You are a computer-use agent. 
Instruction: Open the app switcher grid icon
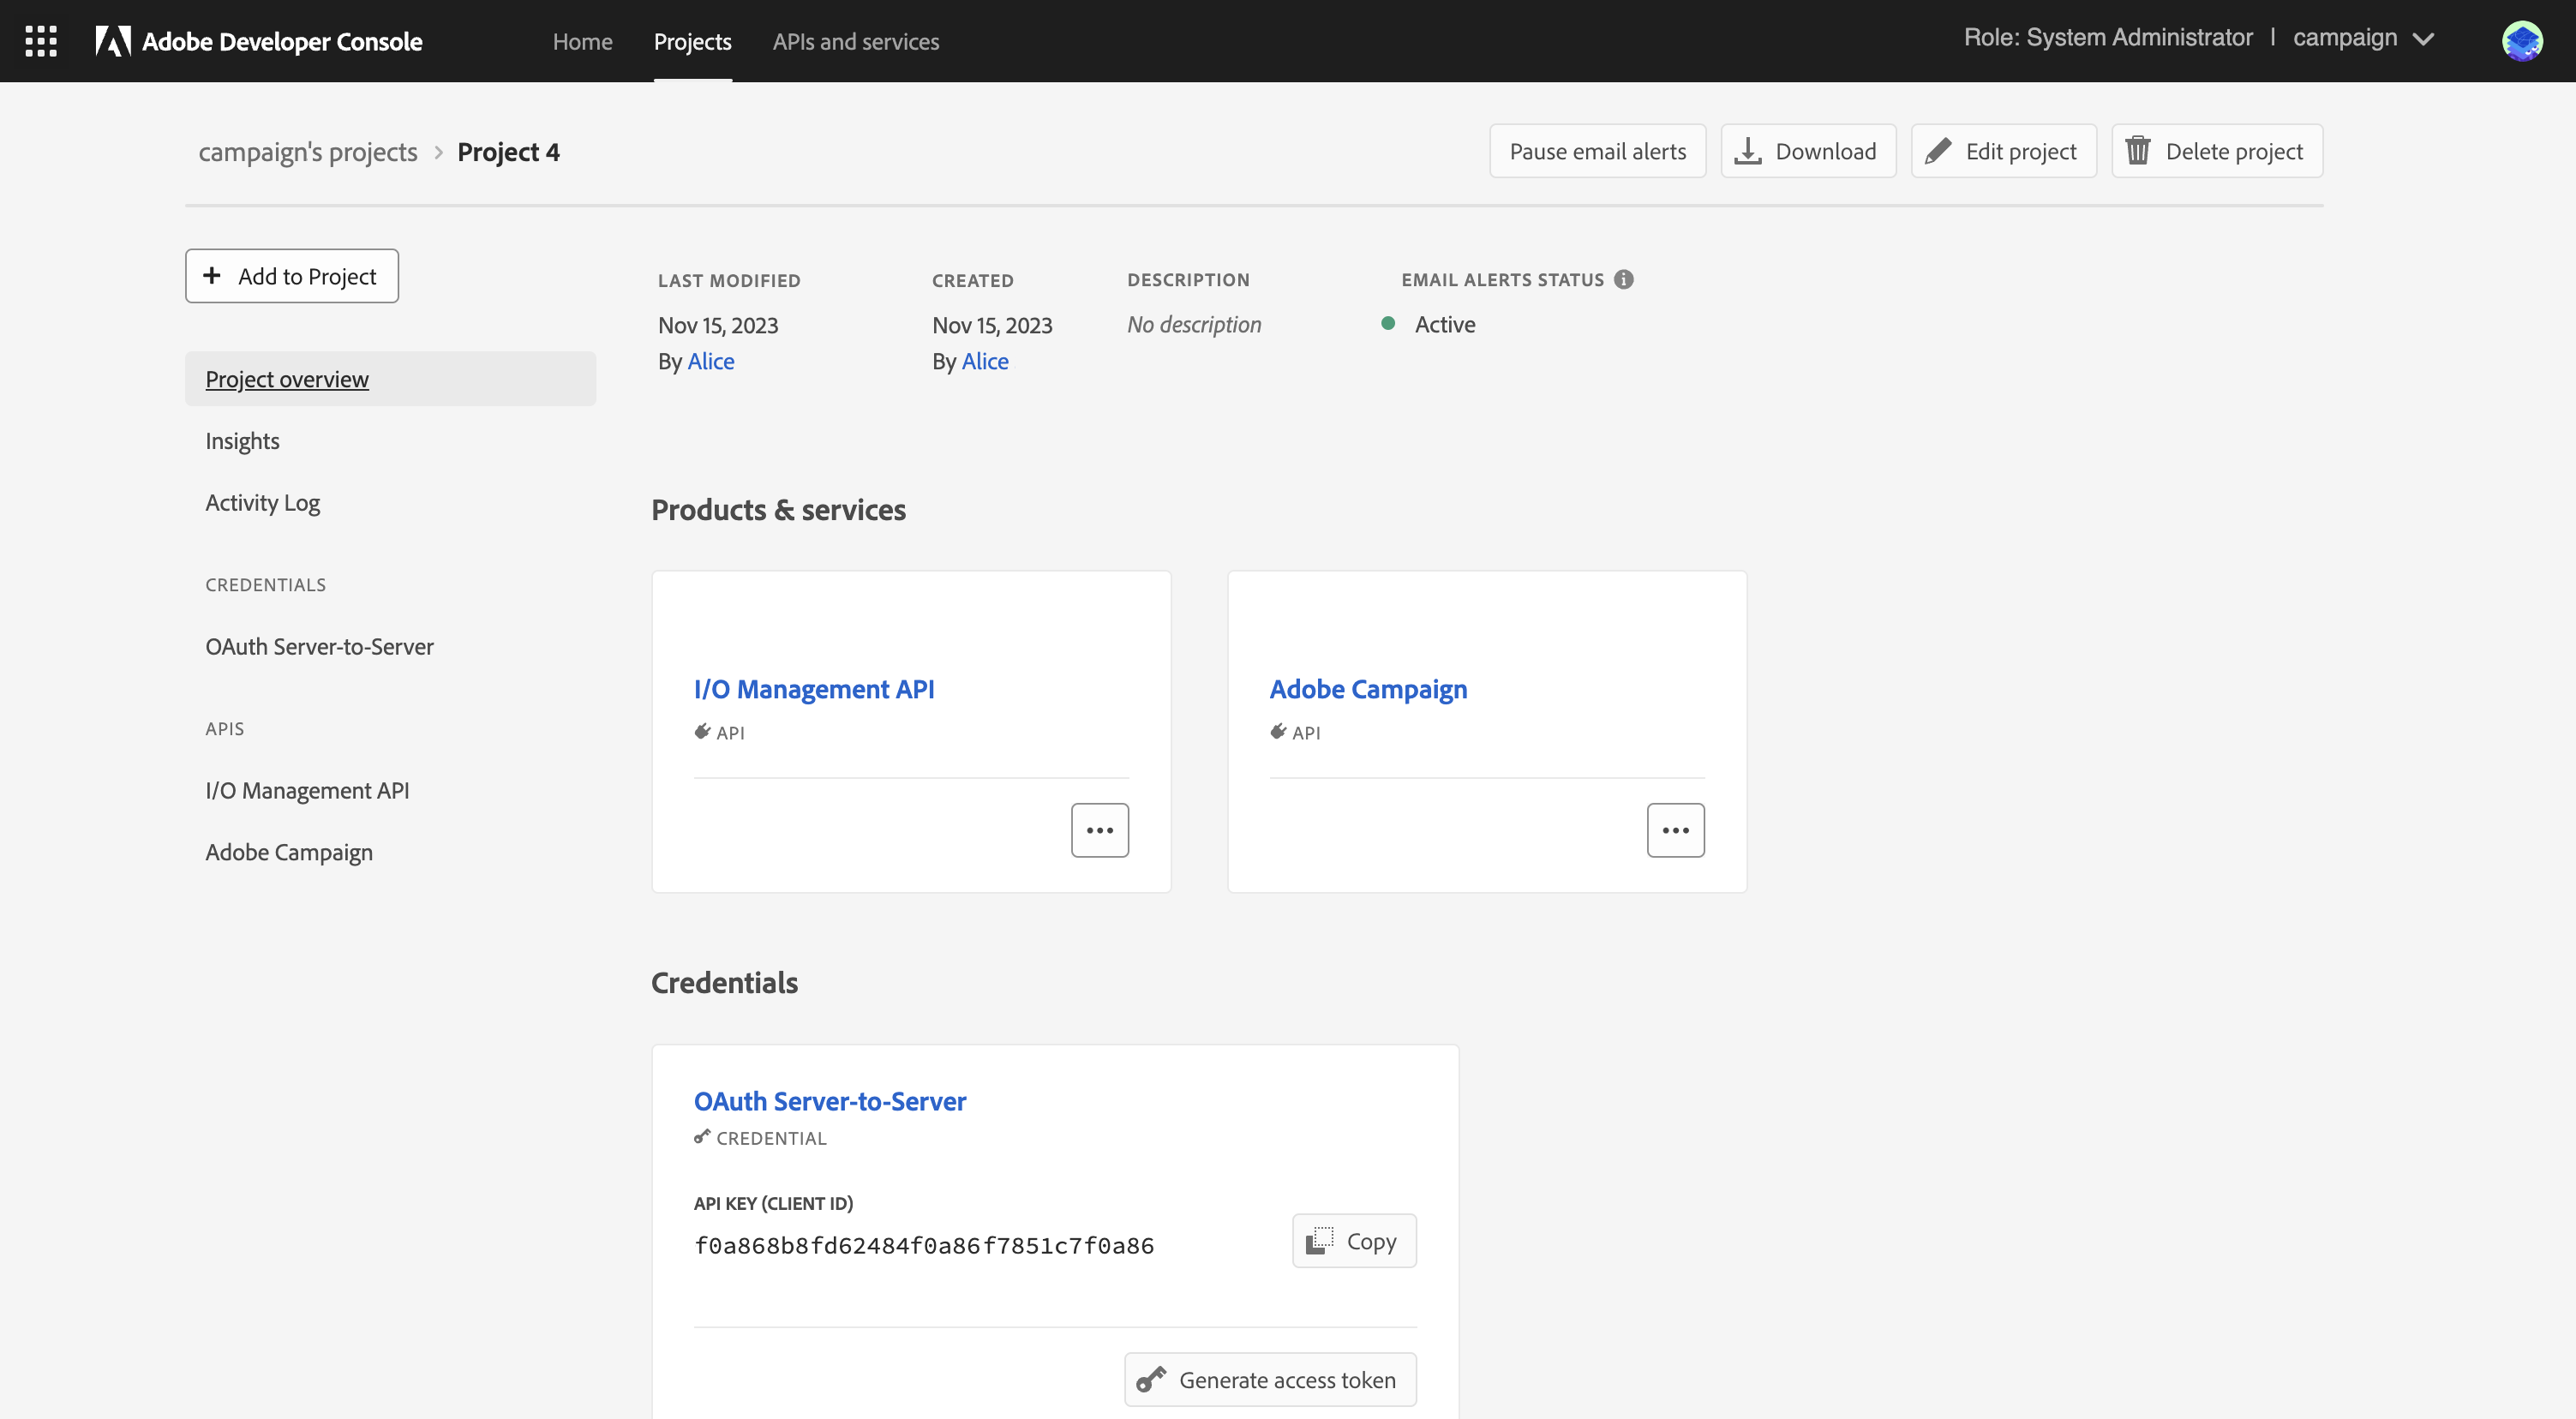click(x=41, y=41)
